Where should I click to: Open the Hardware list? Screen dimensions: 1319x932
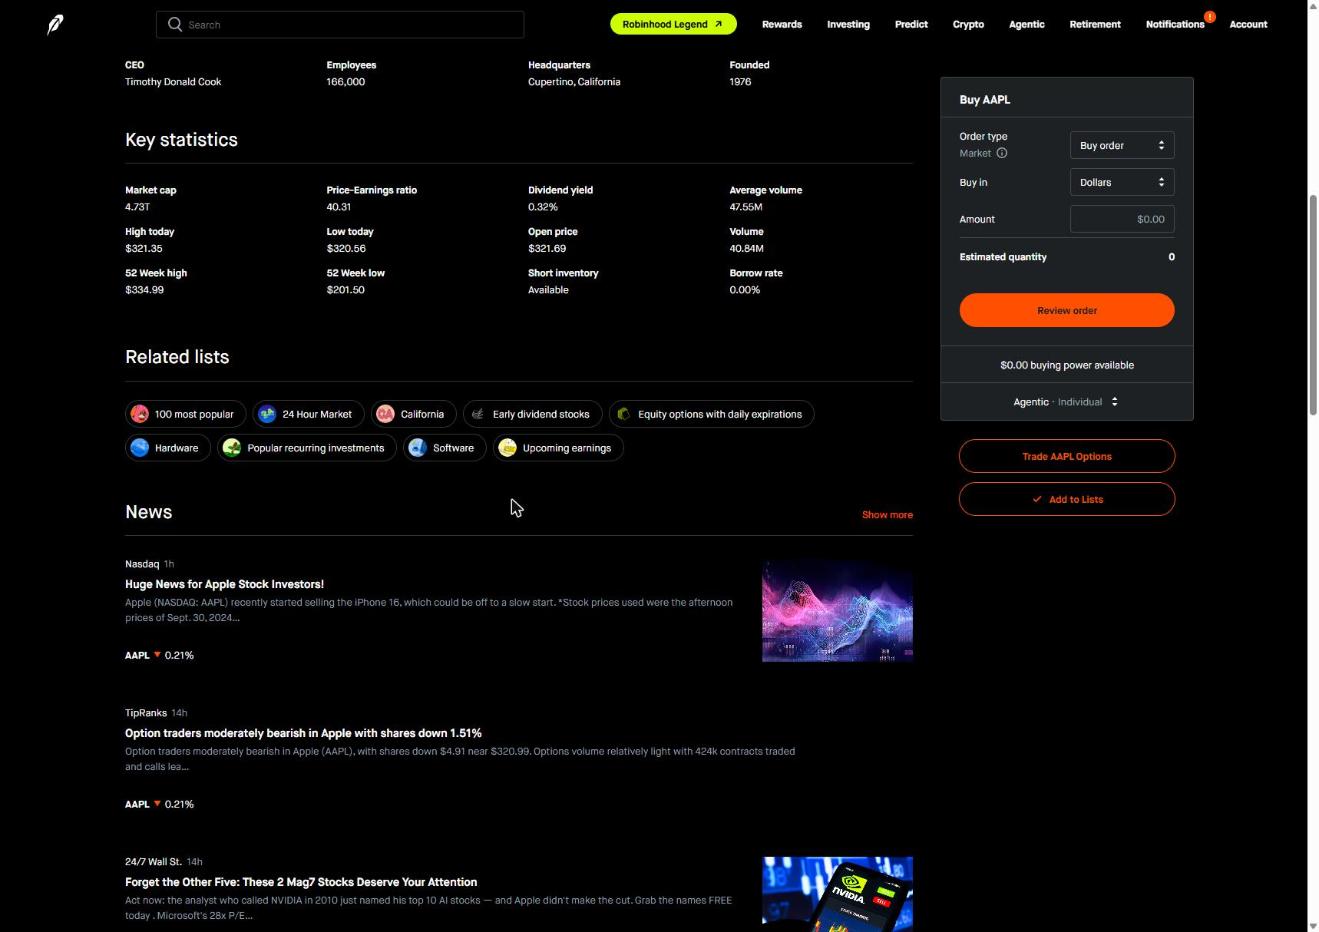click(x=168, y=448)
